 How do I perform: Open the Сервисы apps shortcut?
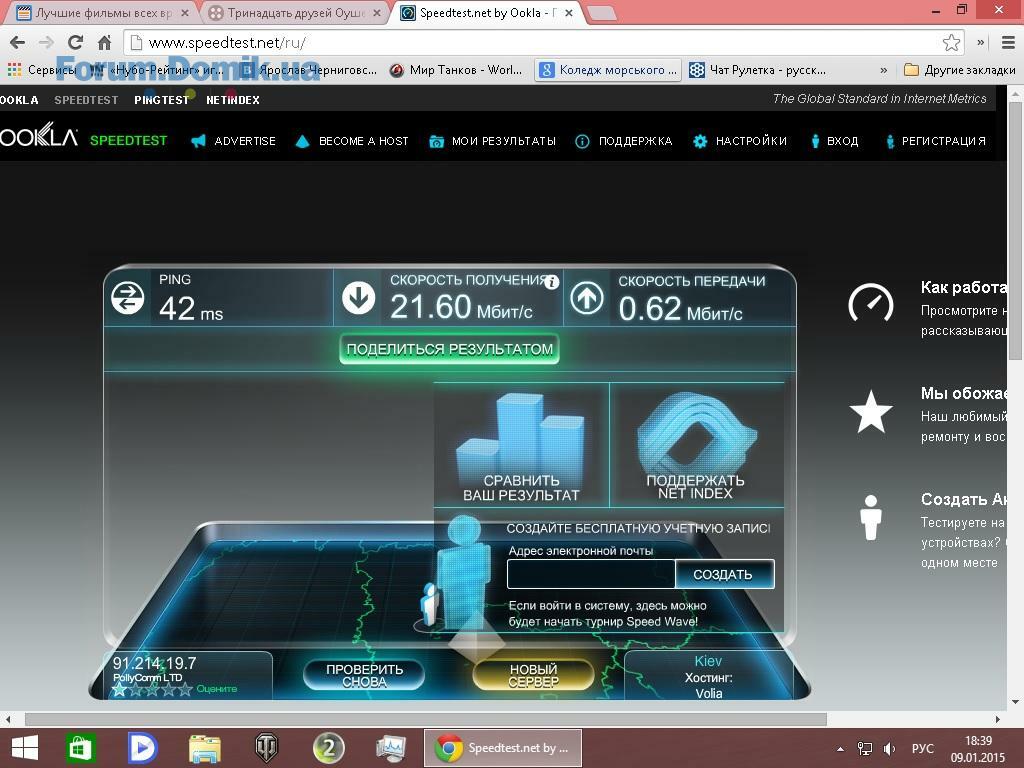click(x=42, y=70)
